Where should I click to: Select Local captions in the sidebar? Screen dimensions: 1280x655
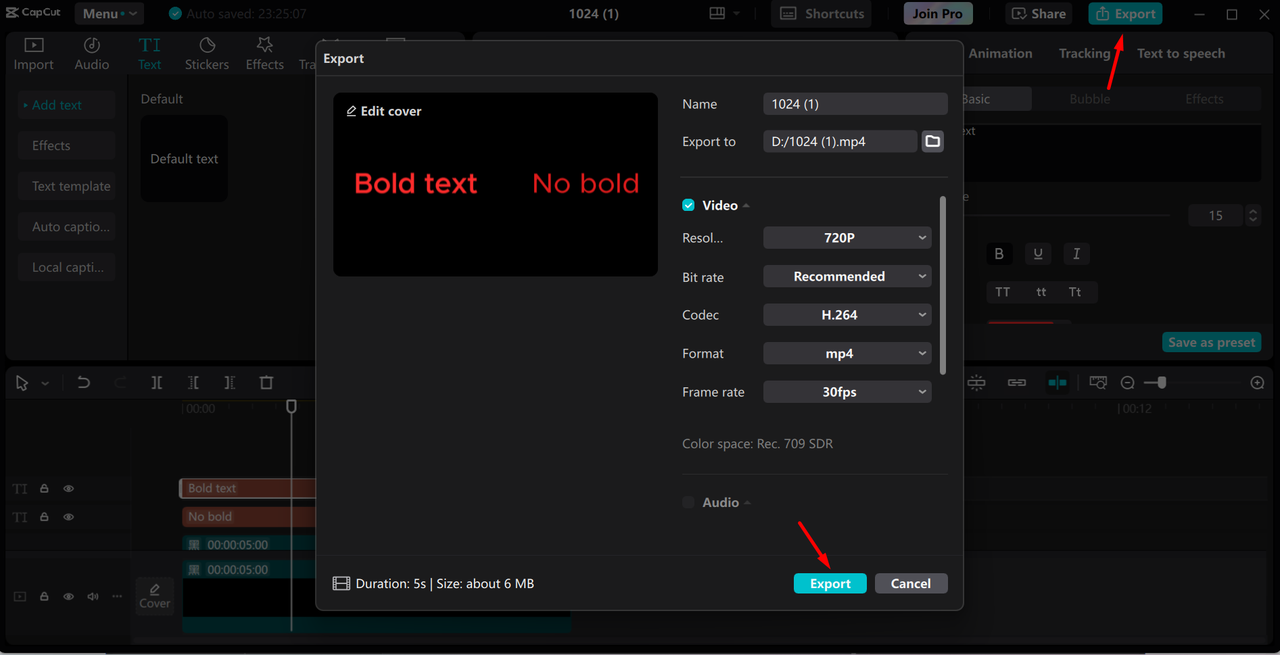click(x=66, y=267)
